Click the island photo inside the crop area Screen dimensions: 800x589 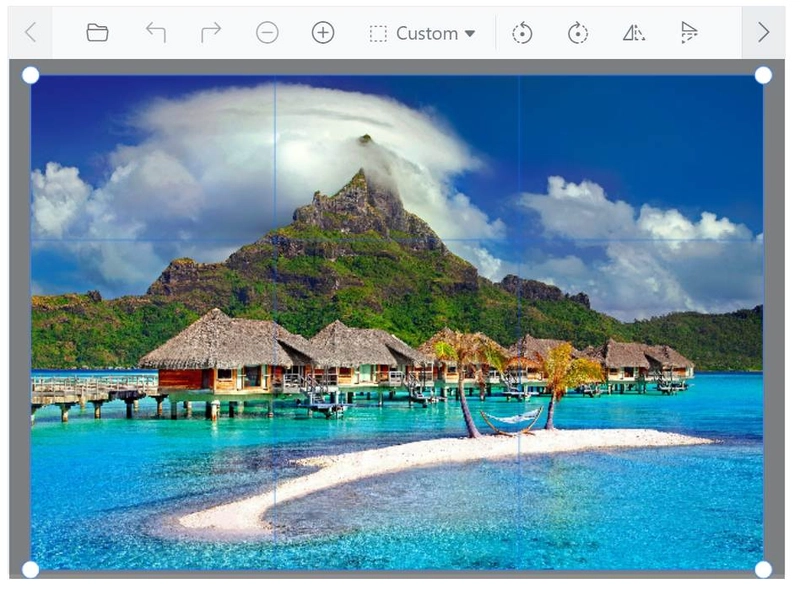coord(397,323)
